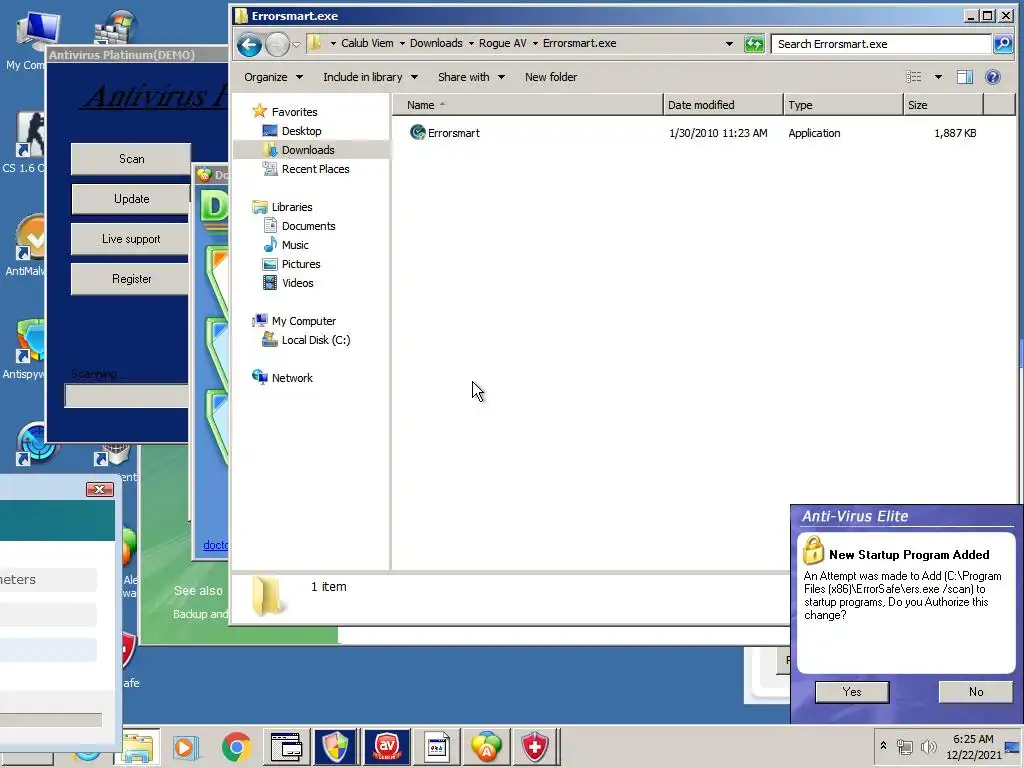Click the red shield with cross taskbar icon
The image size is (1024, 768).
pos(534,746)
